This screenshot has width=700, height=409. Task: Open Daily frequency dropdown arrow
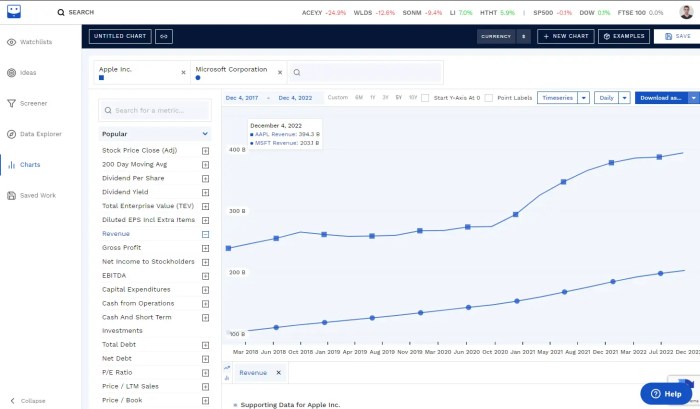pos(624,98)
